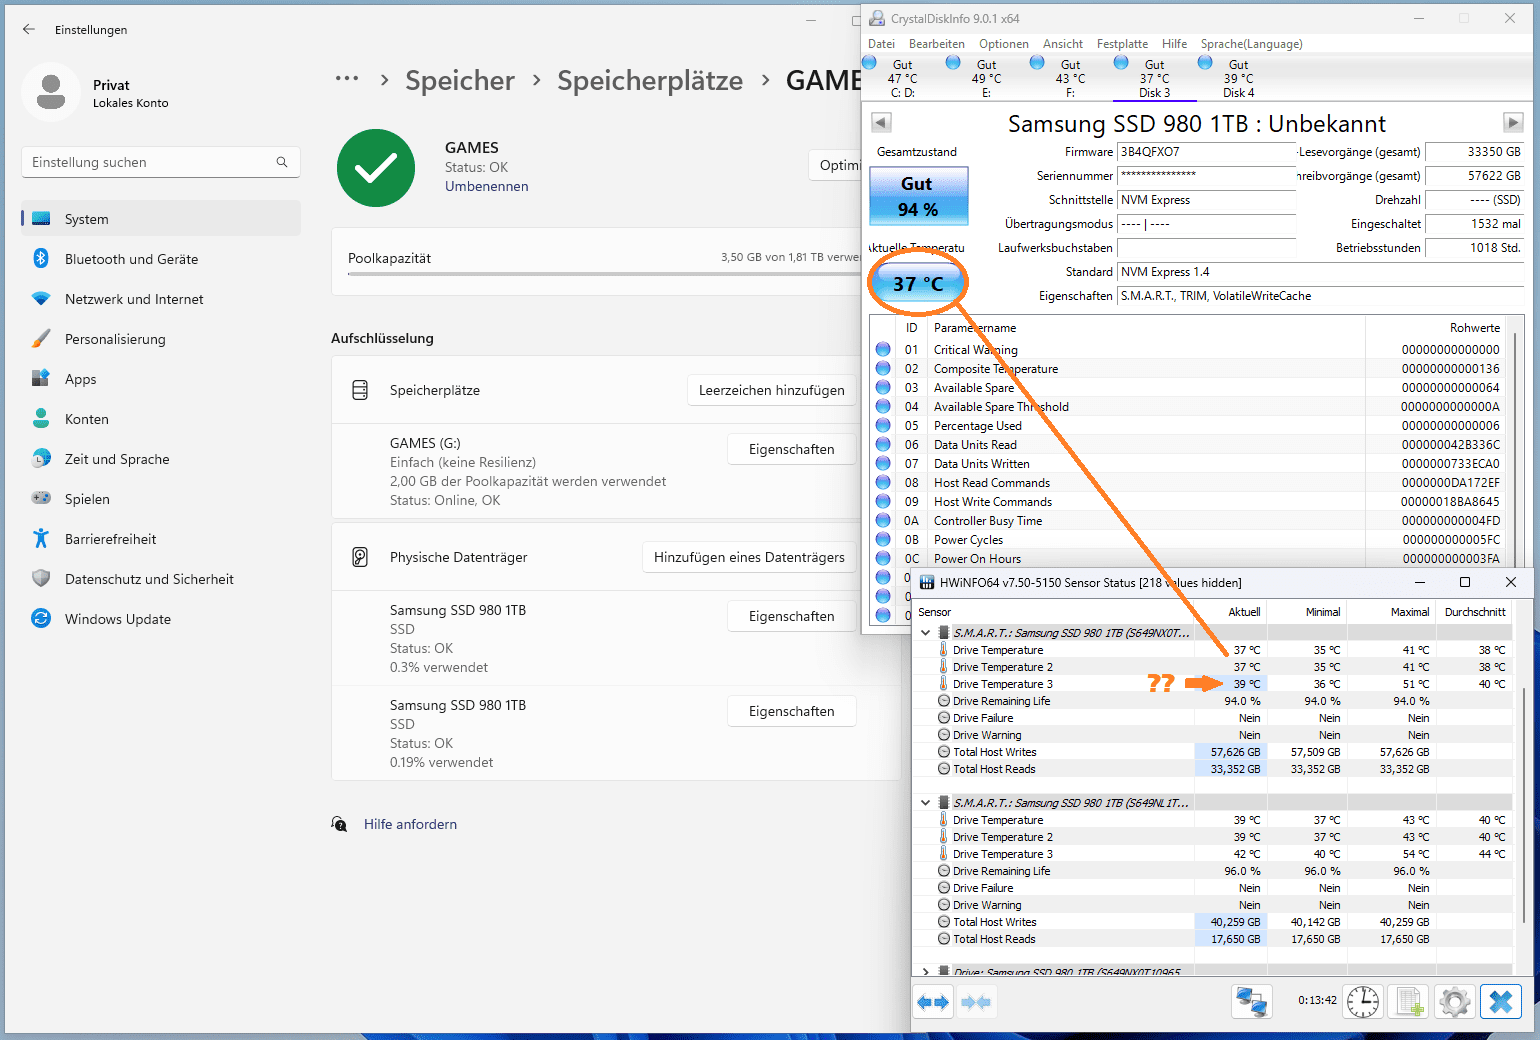Click the HWiNFO expand columns arrows button
1540x1040 pixels.
(x=933, y=1001)
